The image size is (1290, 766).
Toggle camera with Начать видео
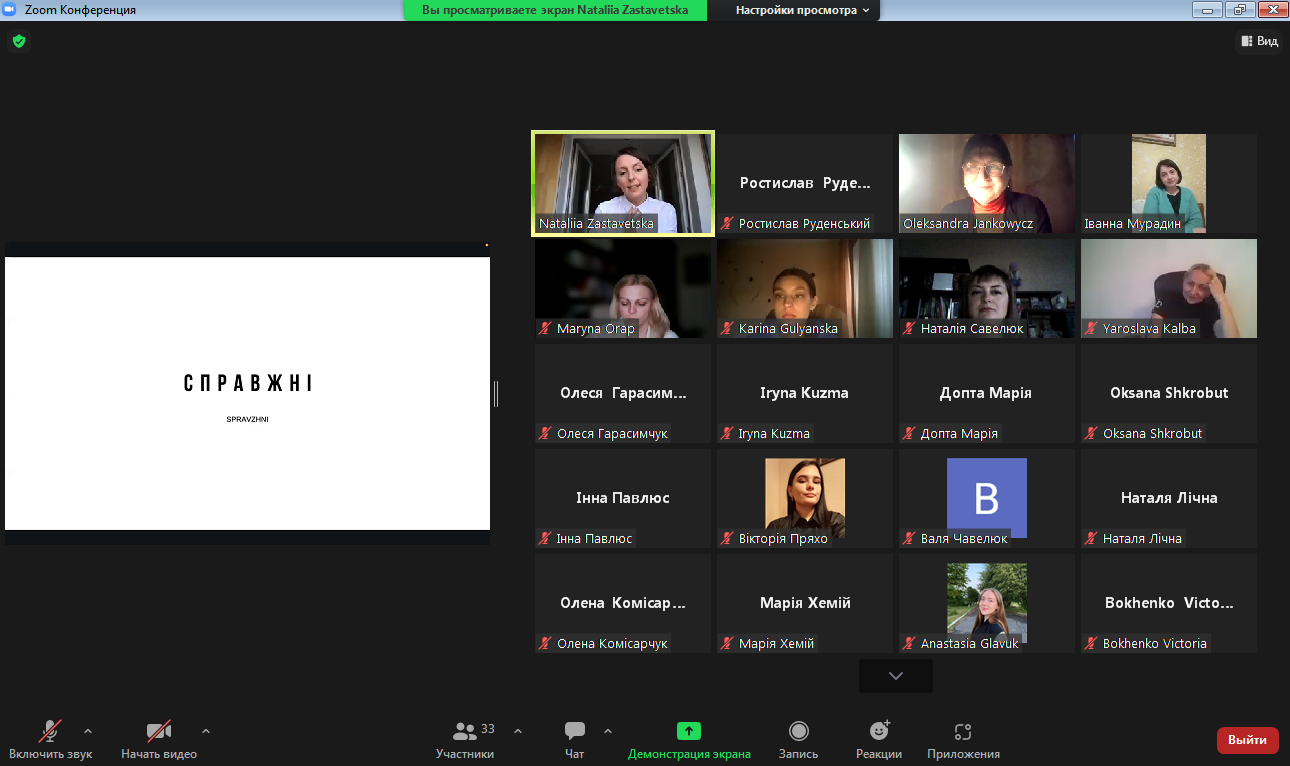click(x=159, y=731)
